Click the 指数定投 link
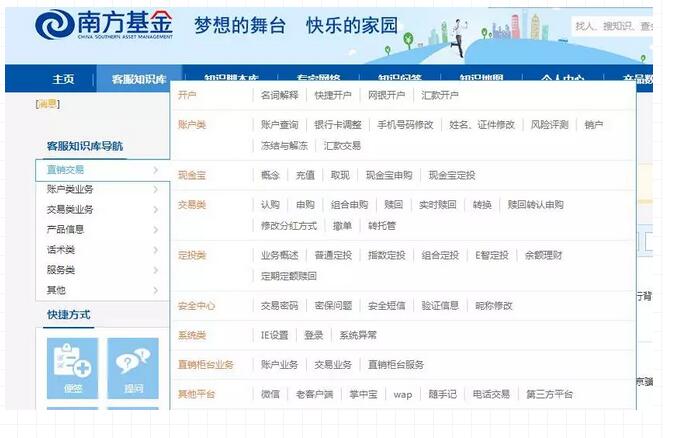The image size is (677, 438). click(x=387, y=255)
